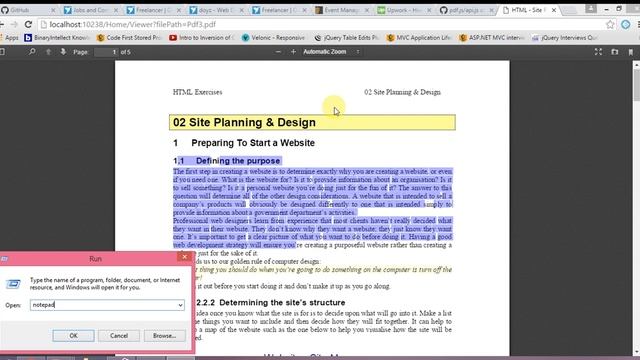Switch to the Upwork tab
The width and height of the screenshot is (640, 360).
(x=405, y=10)
